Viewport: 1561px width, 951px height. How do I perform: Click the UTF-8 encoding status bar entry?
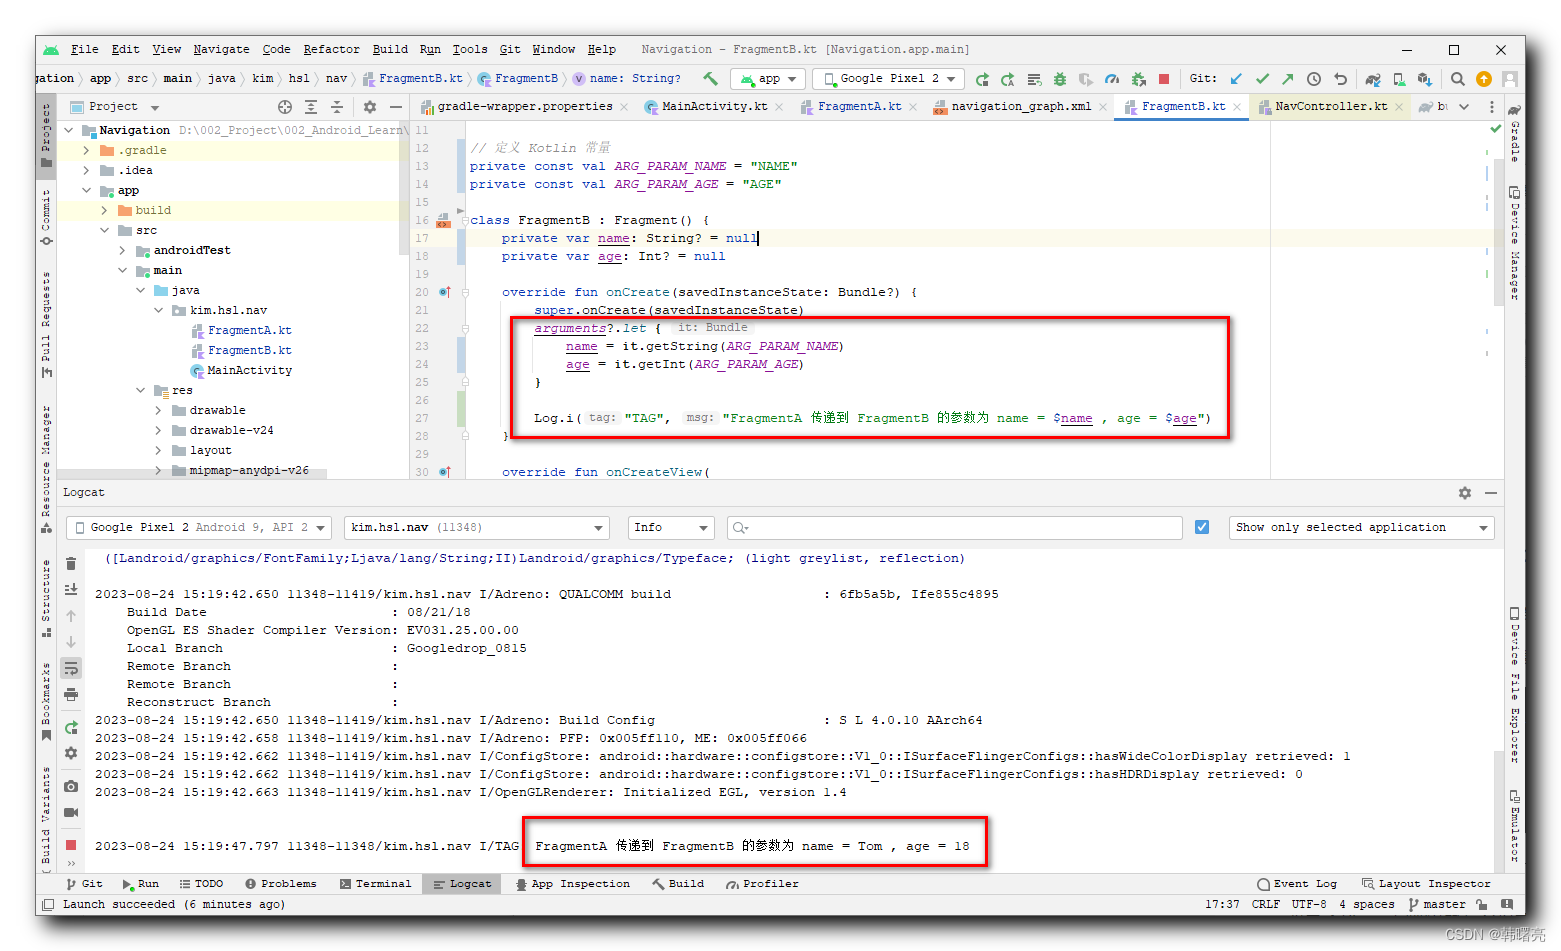pyautogui.click(x=1309, y=905)
